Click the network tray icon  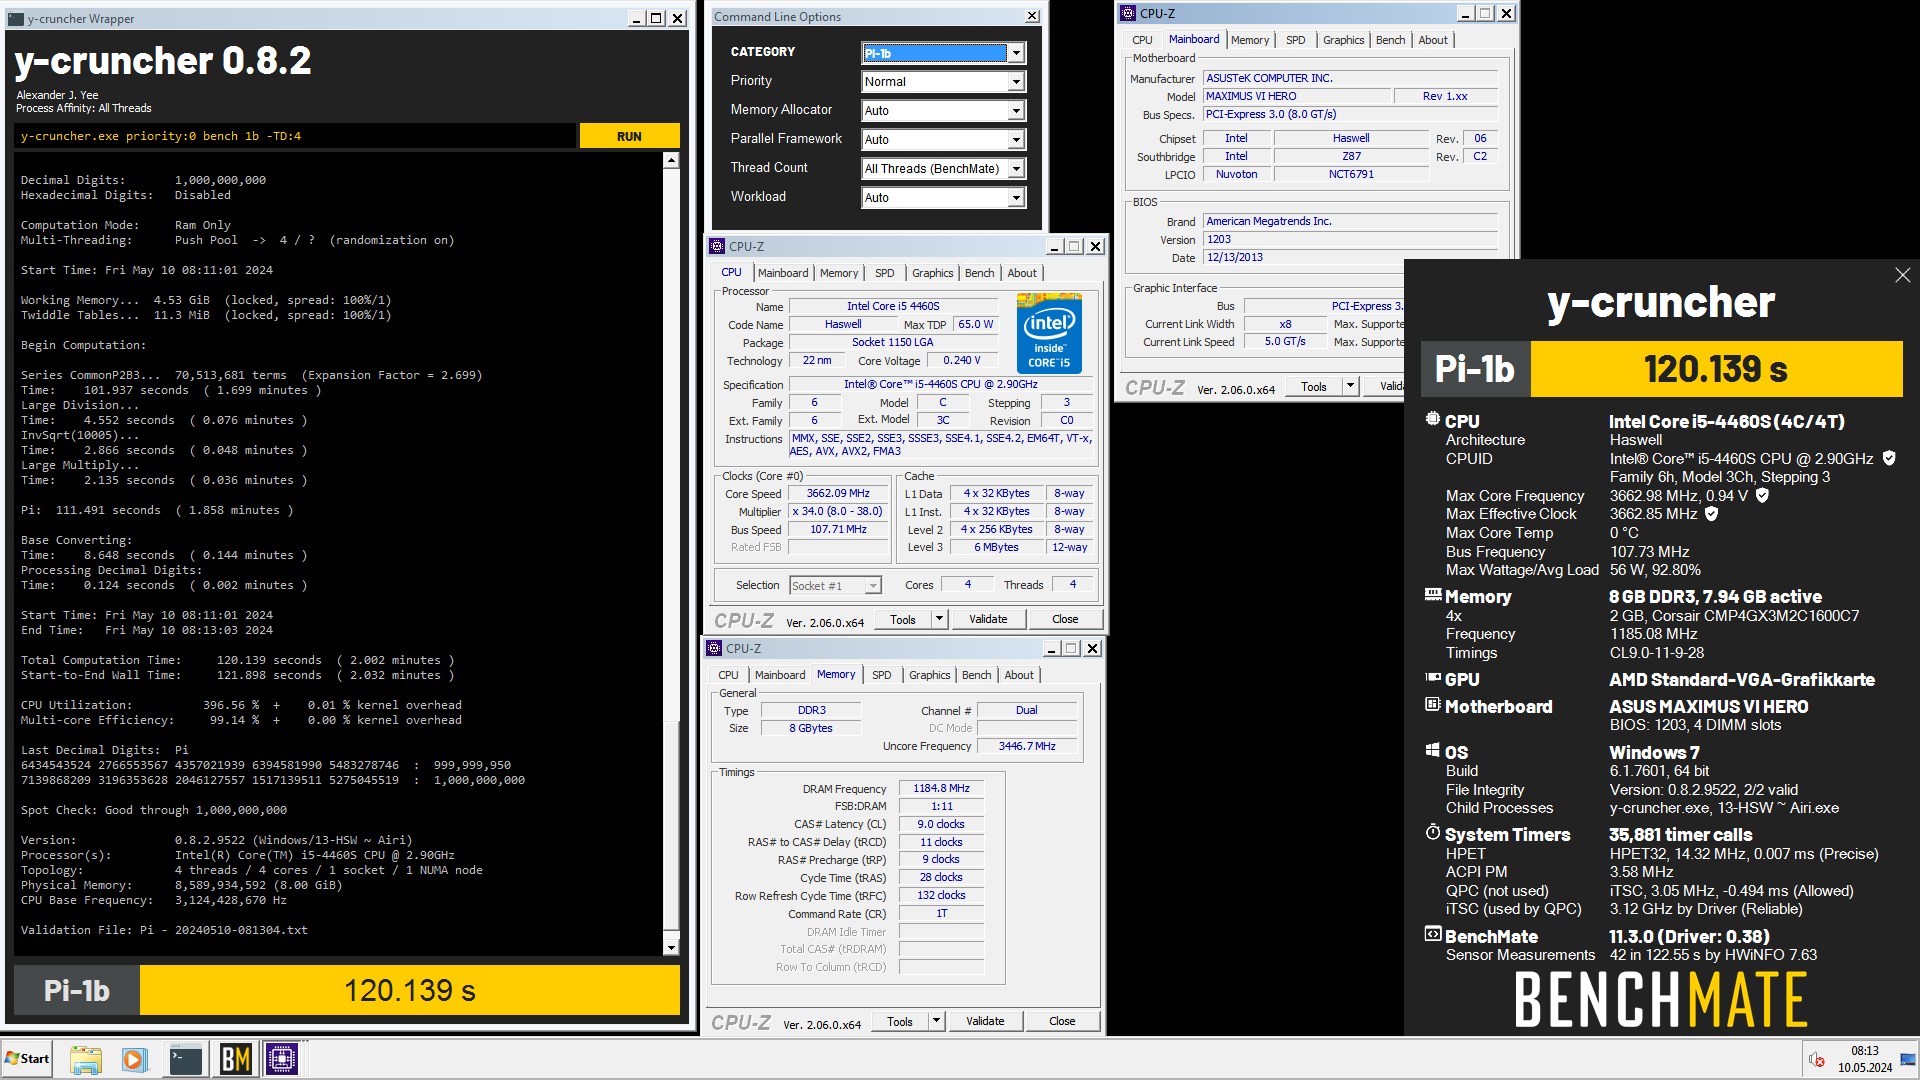coord(1908,1059)
